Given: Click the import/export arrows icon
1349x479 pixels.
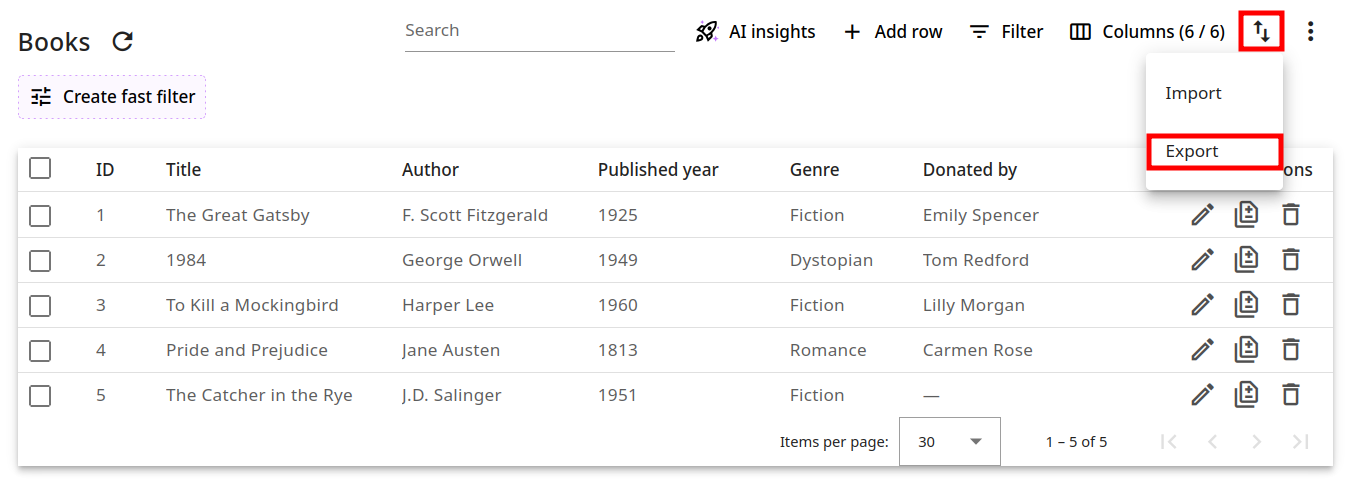Looking at the screenshot, I should coord(1261,32).
